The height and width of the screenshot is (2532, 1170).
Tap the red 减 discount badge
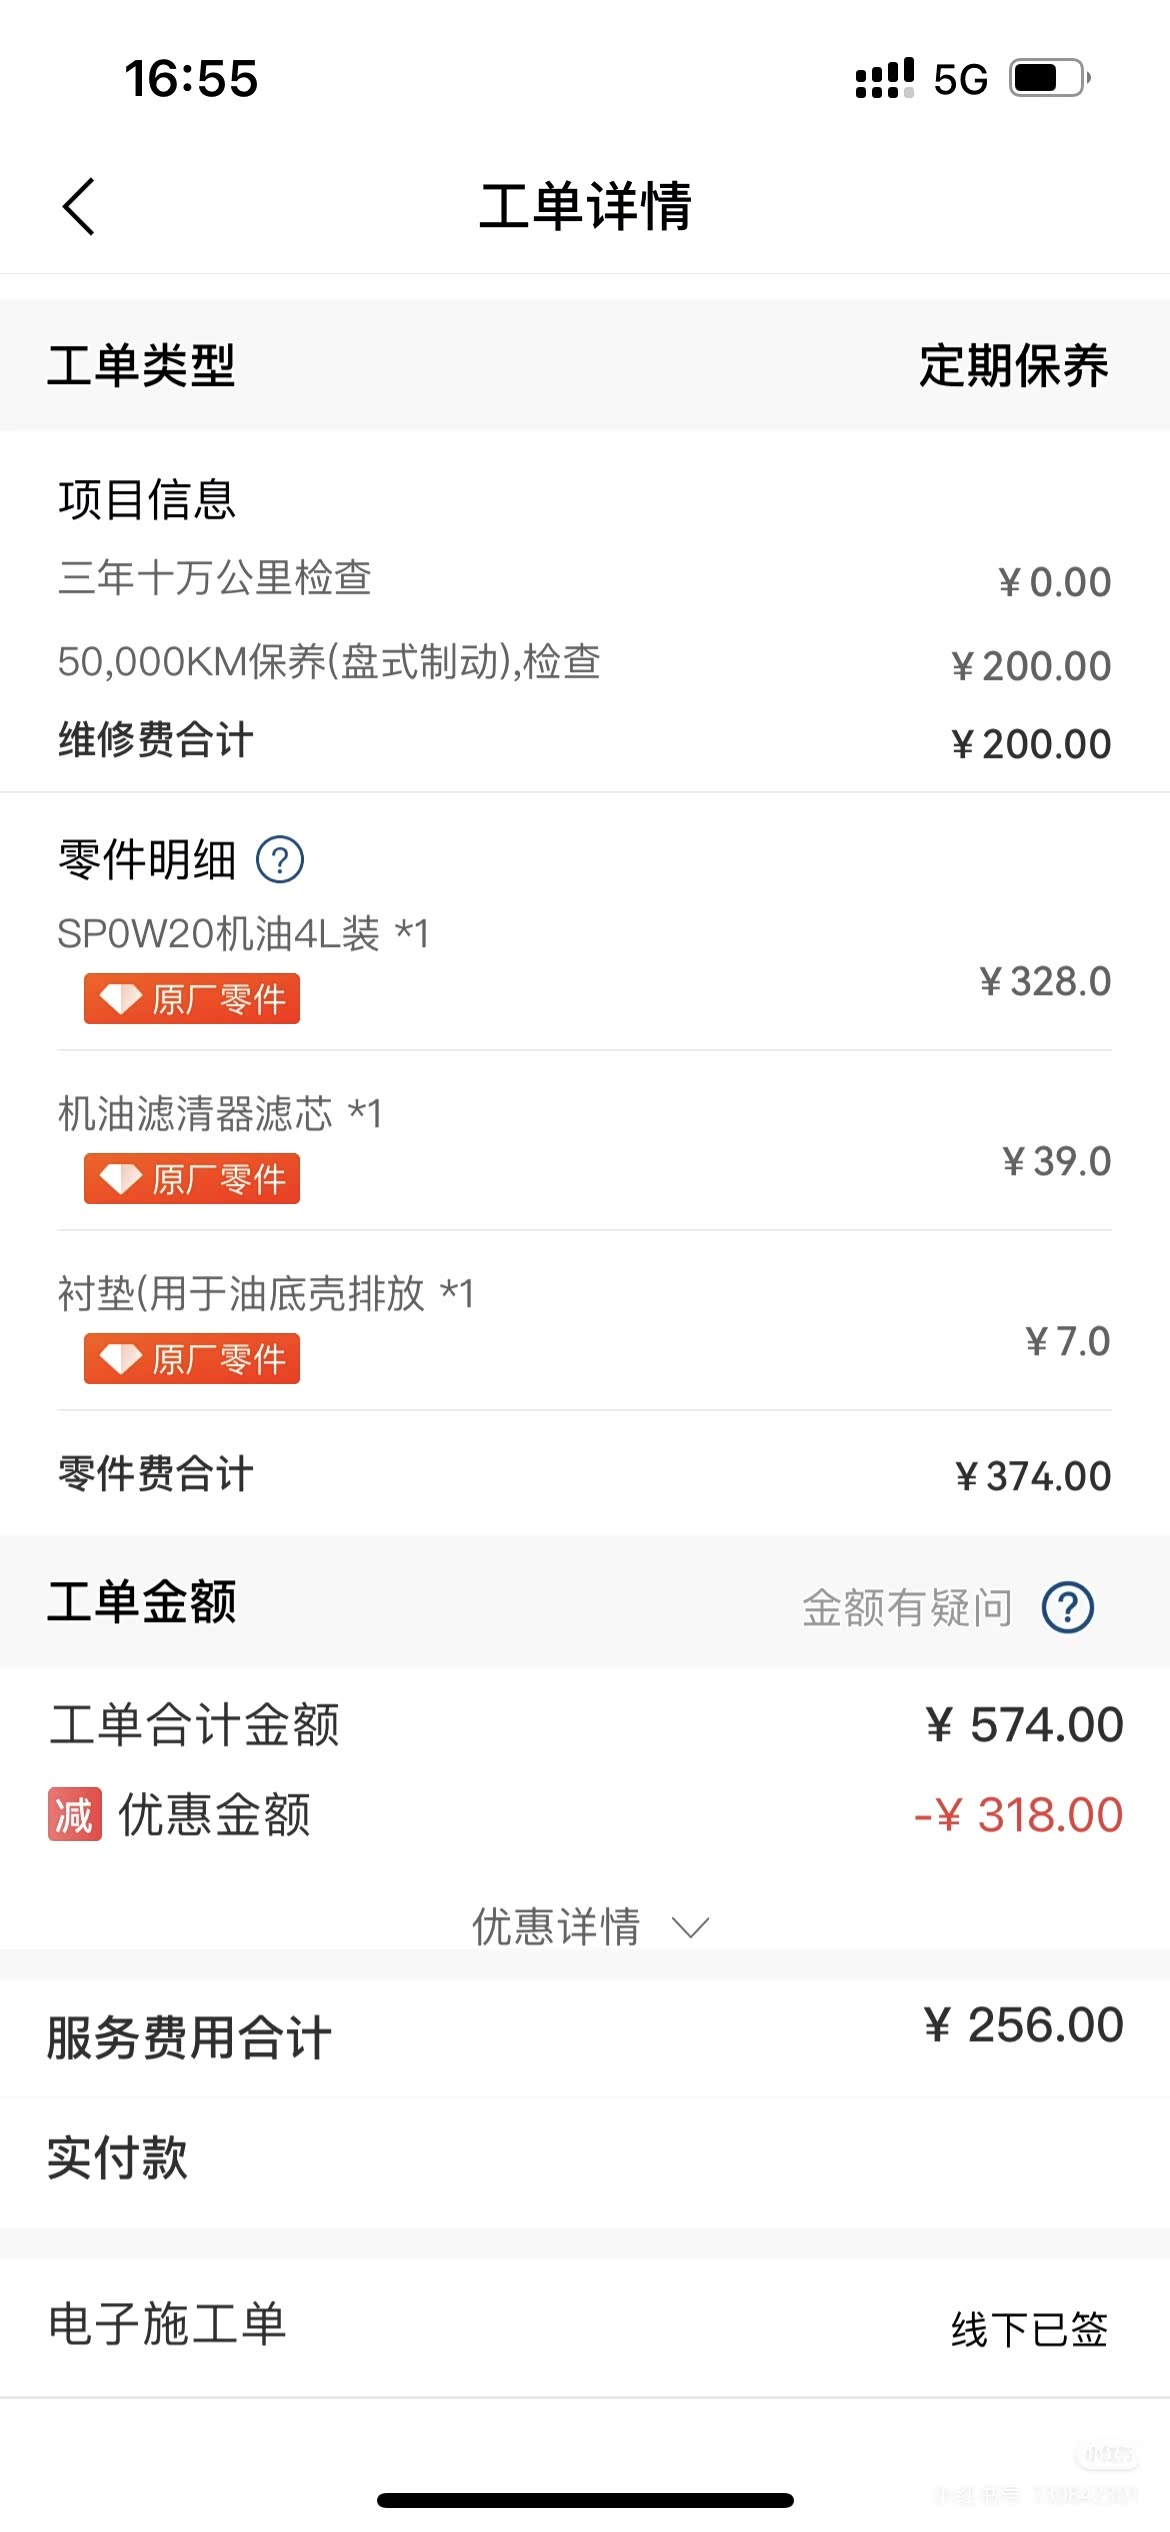point(75,1814)
